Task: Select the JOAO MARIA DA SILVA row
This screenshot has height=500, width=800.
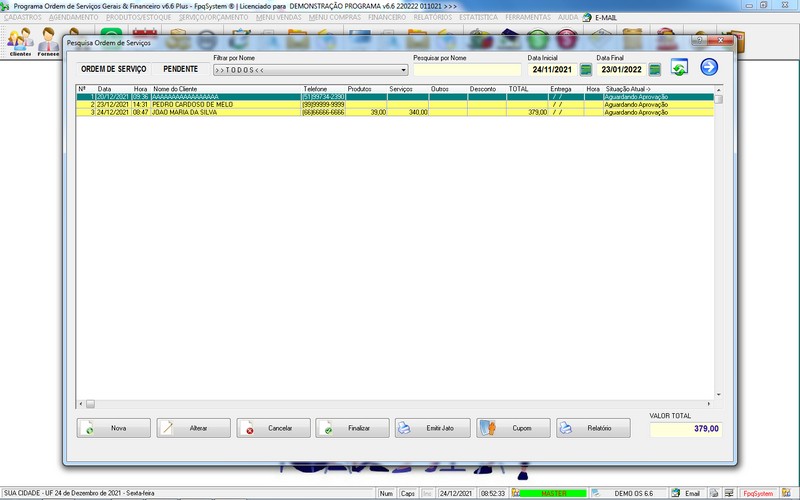Action: click(395, 112)
